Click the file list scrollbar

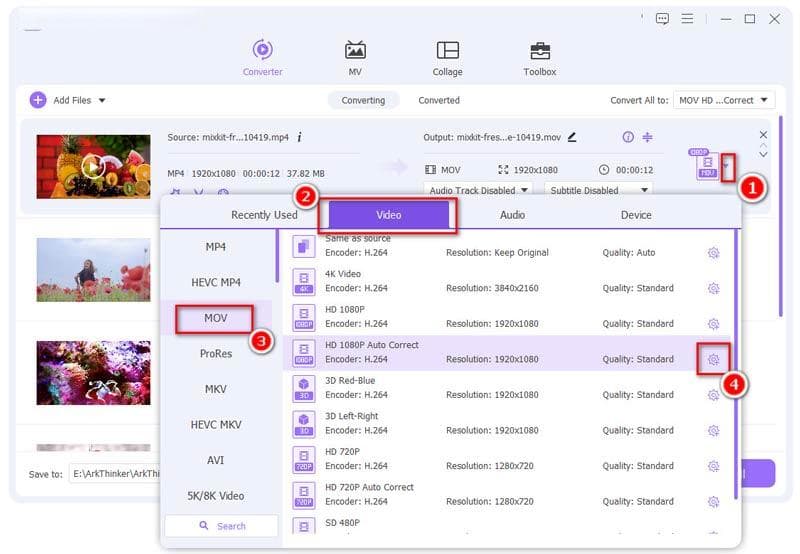(x=780, y=216)
